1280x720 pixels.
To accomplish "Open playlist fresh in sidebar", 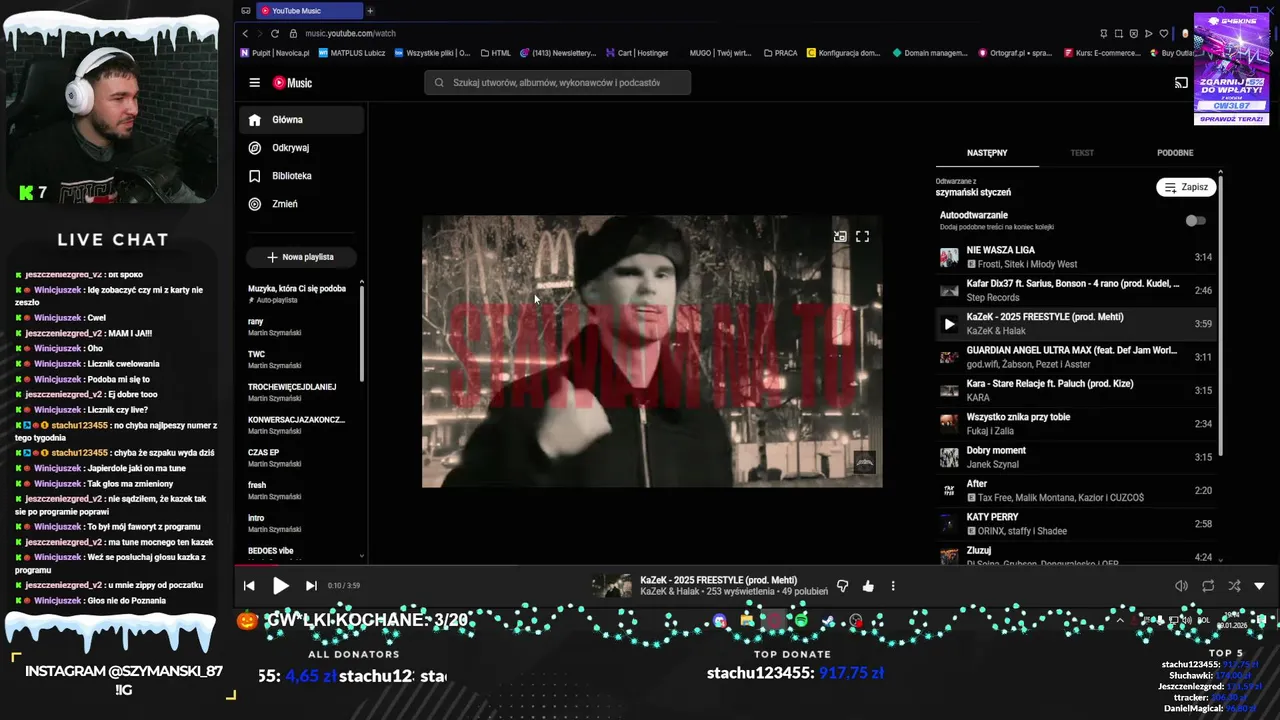I will tap(300, 490).
